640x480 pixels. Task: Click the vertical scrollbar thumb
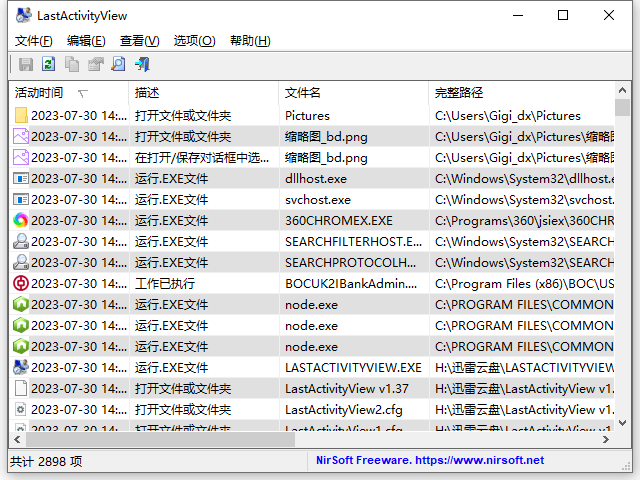(x=622, y=107)
